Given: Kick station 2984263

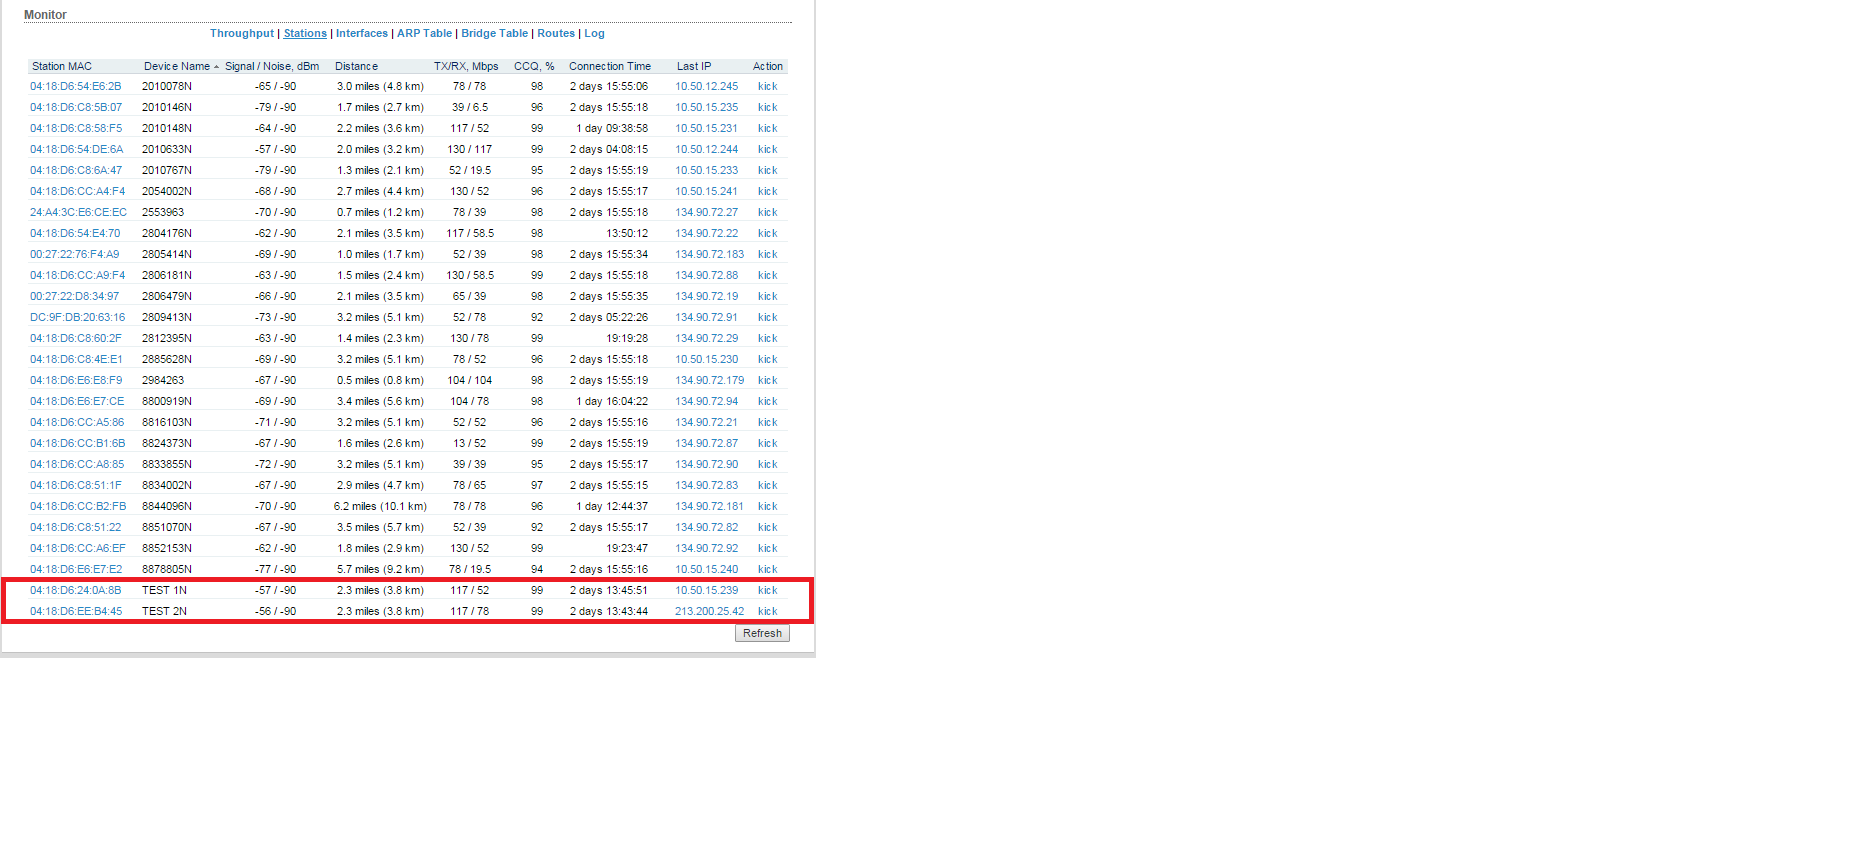Looking at the screenshot, I should 767,380.
